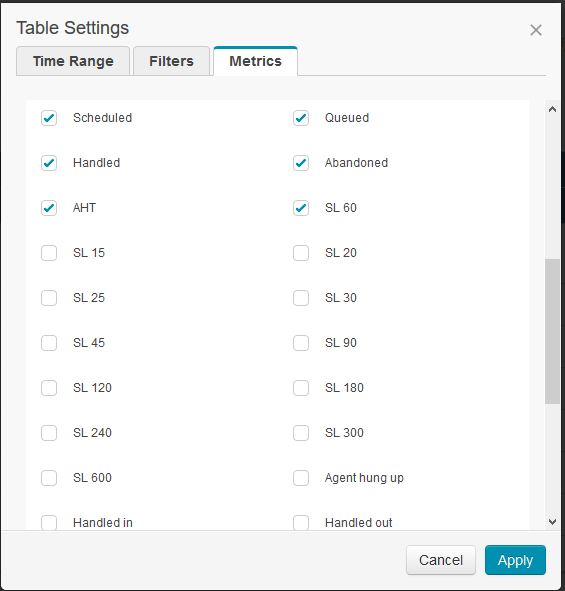Screen dimensions: 565x591
Task: Open the Filters tab
Action: [x=171, y=61]
